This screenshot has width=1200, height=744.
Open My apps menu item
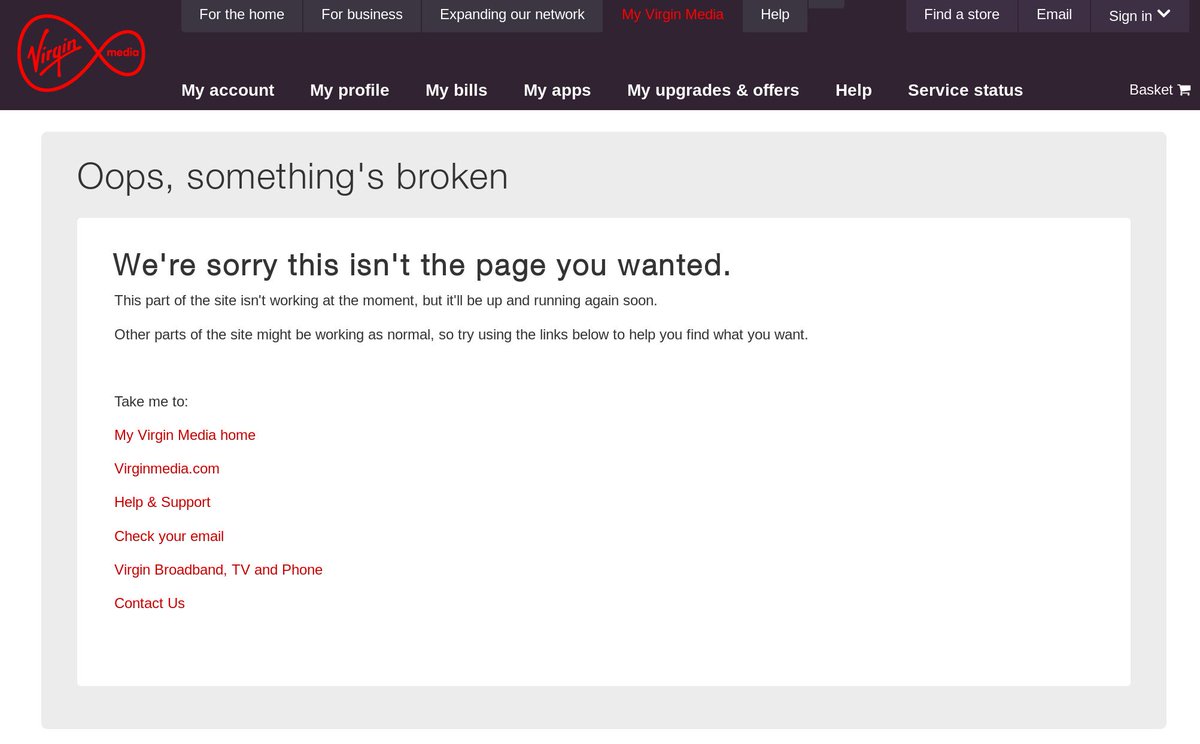(557, 90)
